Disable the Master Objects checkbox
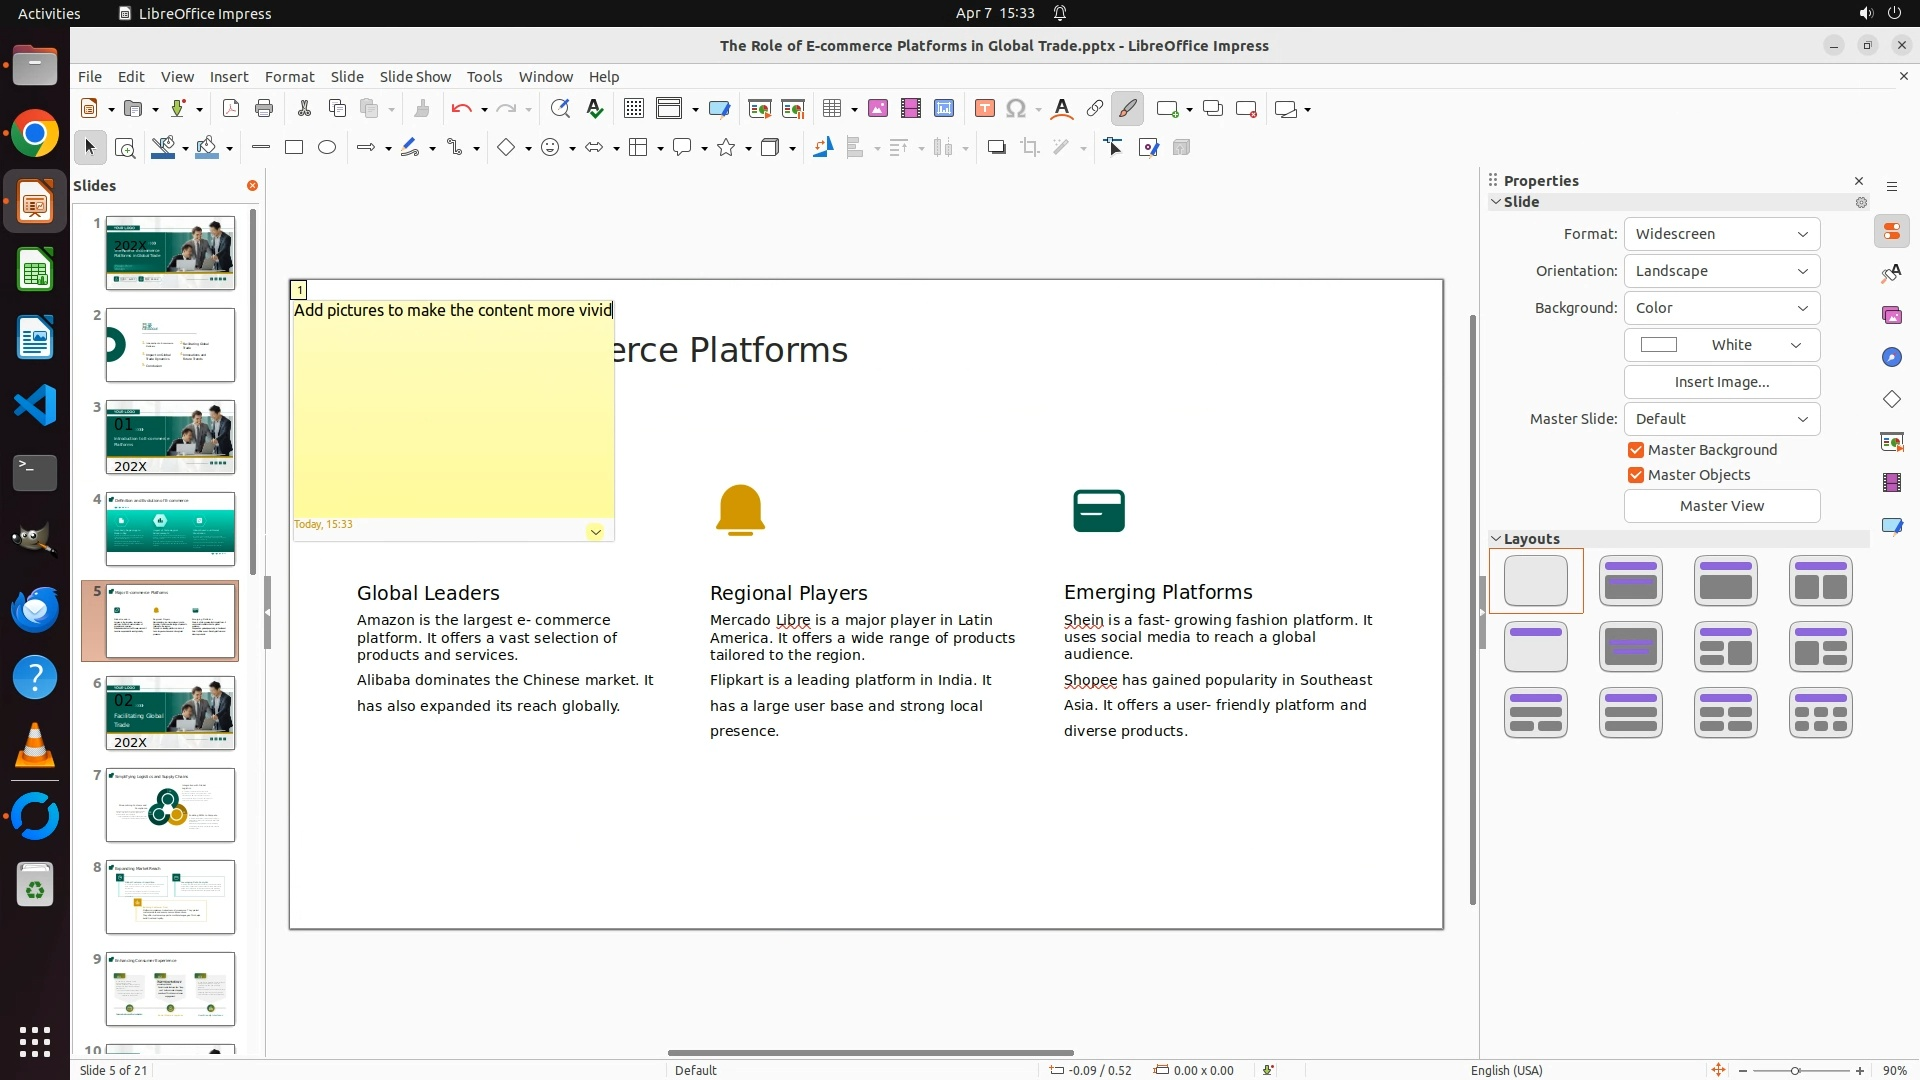 point(1636,475)
